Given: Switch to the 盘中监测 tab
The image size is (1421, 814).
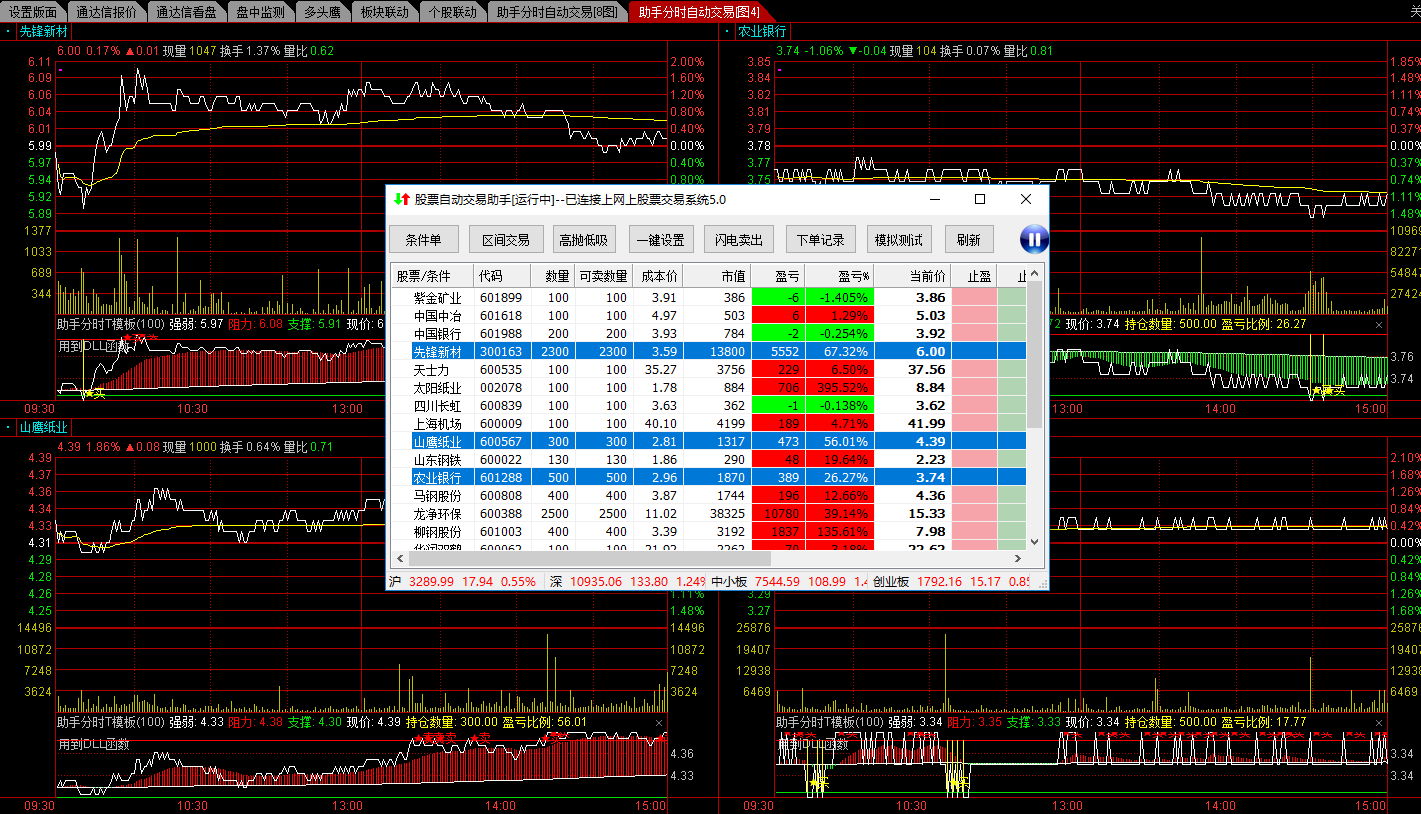Looking at the screenshot, I should click(260, 12).
